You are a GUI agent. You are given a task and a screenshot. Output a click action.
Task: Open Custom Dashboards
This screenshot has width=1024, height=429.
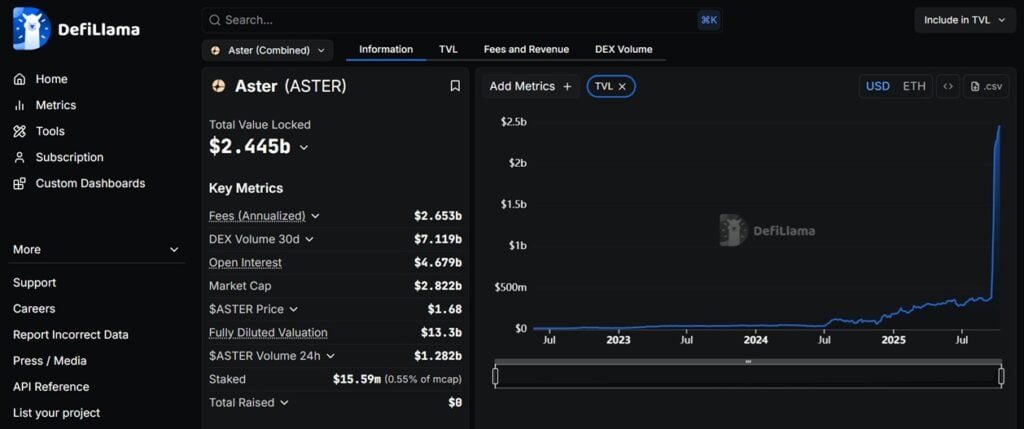89,183
